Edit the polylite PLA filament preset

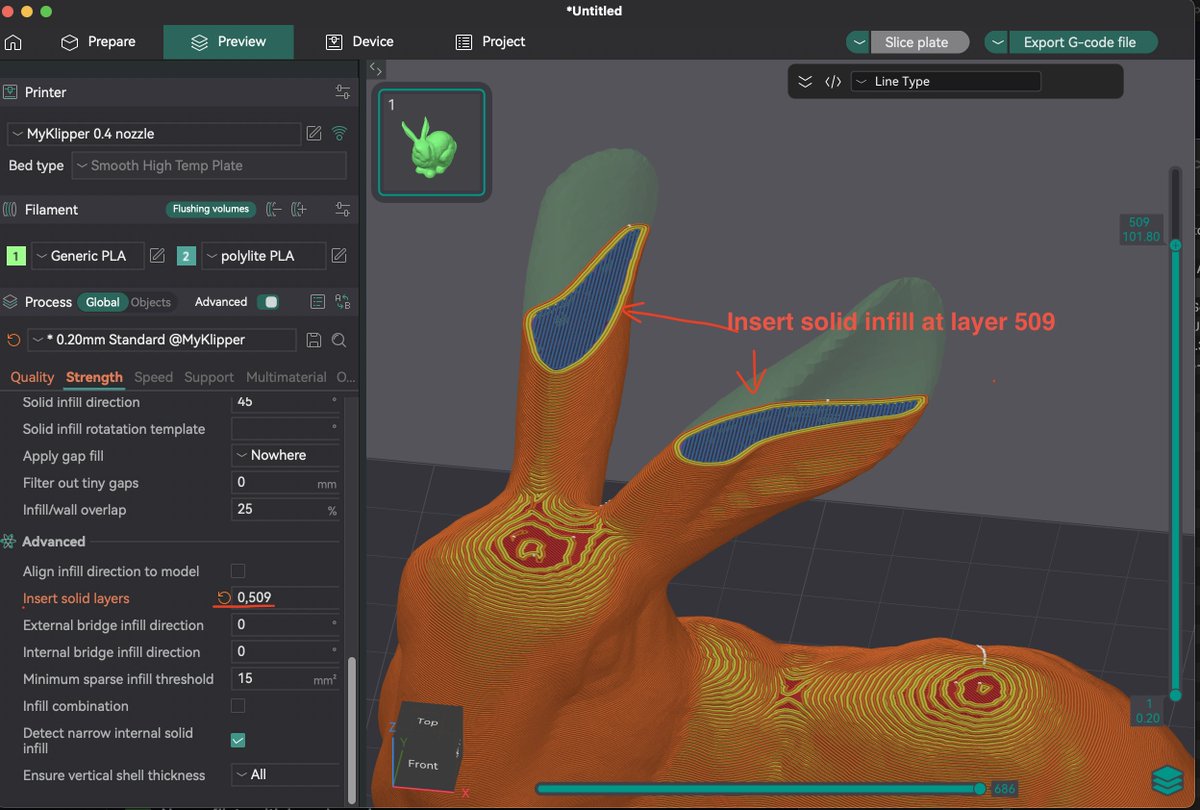click(339, 256)
